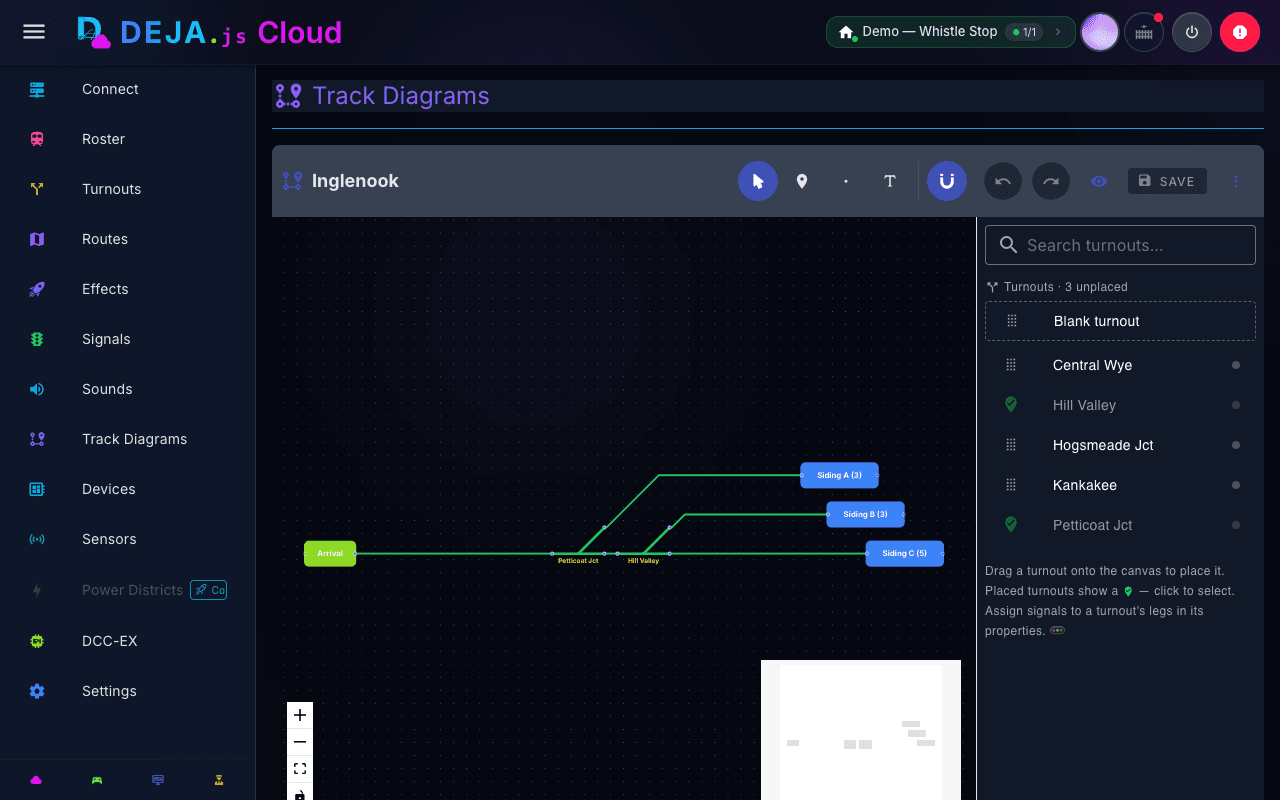Open Connect in the sidebar
The height and width of the screenshot is (800, 1280).
128,89
